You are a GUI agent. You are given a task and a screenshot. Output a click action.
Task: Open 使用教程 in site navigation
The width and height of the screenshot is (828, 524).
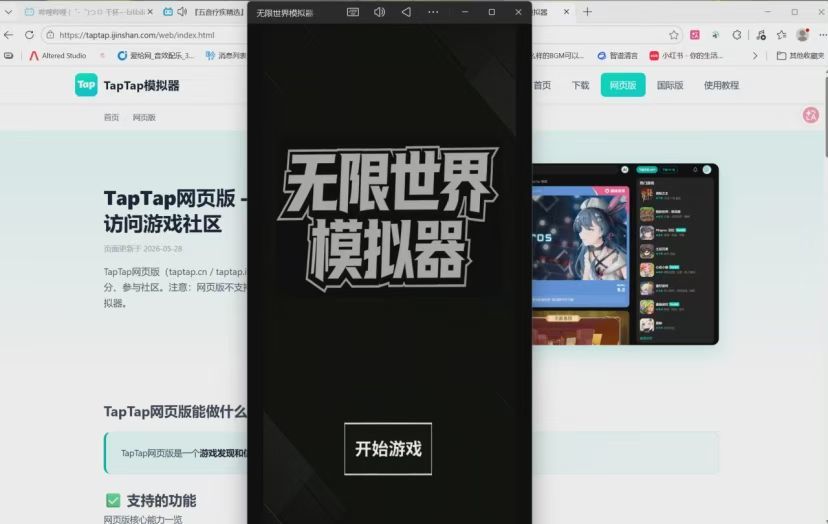(721, 85)
